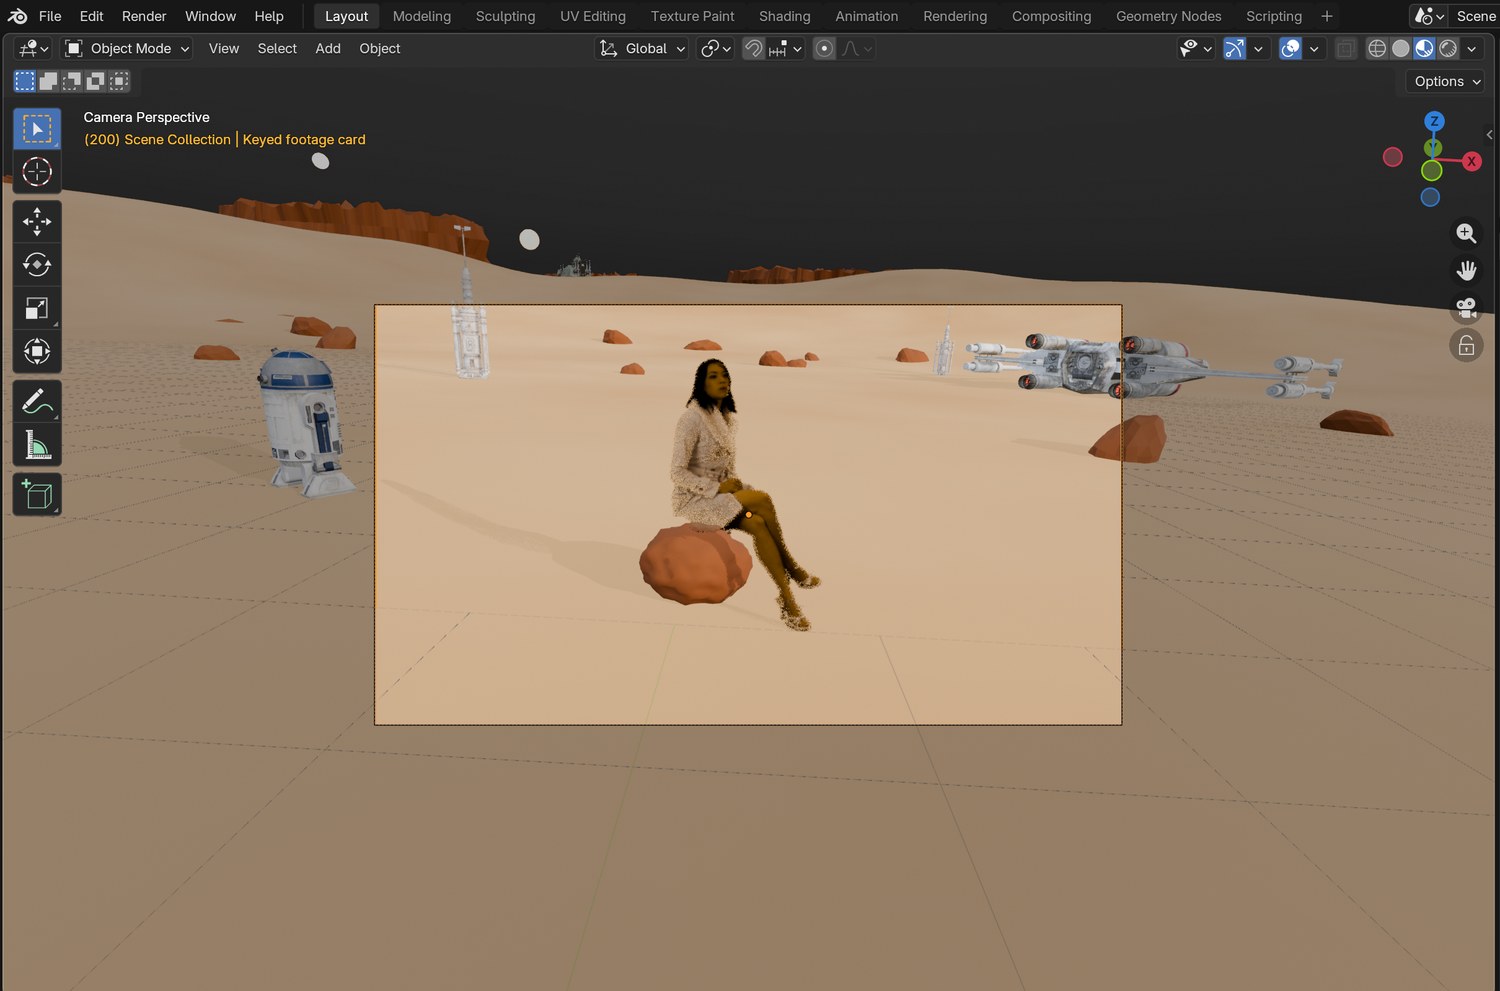
Task: Switch to the Compositing workspace tab
Action: point(1051,16)
